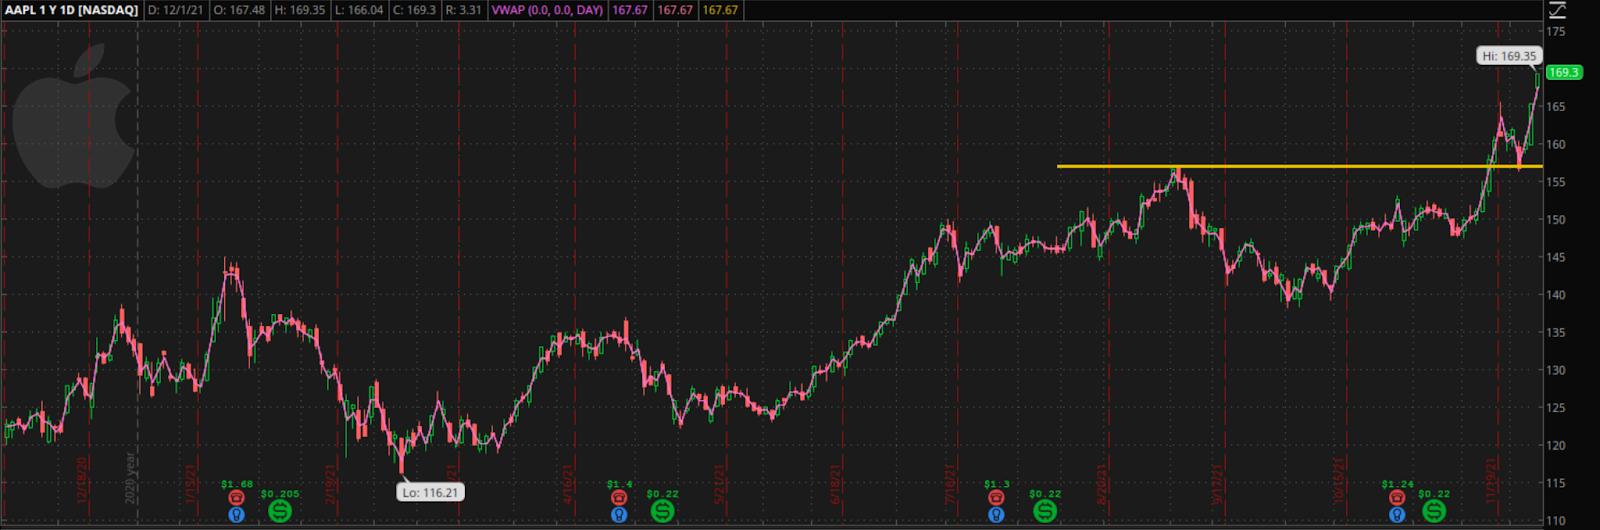Click the earnings phone icon under $1.68
The image size is (1600, 530).
[x=236, y=498]
